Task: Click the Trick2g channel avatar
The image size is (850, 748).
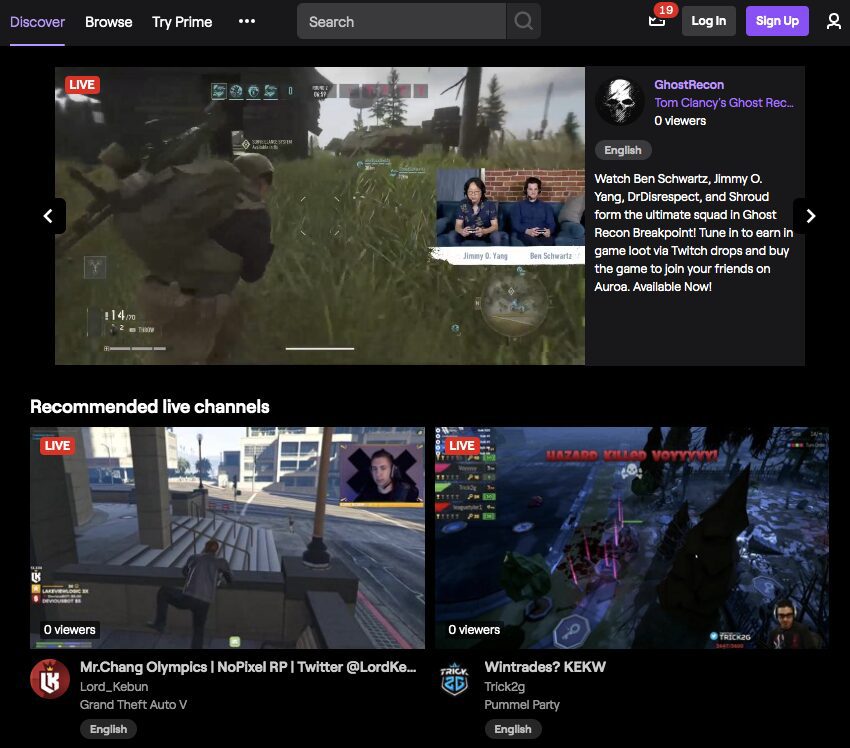Action: click(454, 679)
